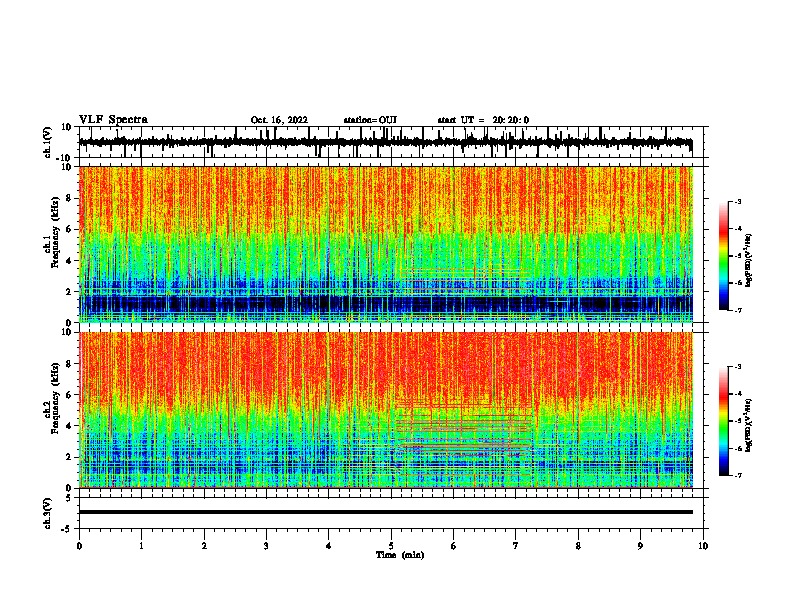Click the "ch.1(V)" waveform axis label
This screenshot has width=792, height=612.
click(48, 142)
